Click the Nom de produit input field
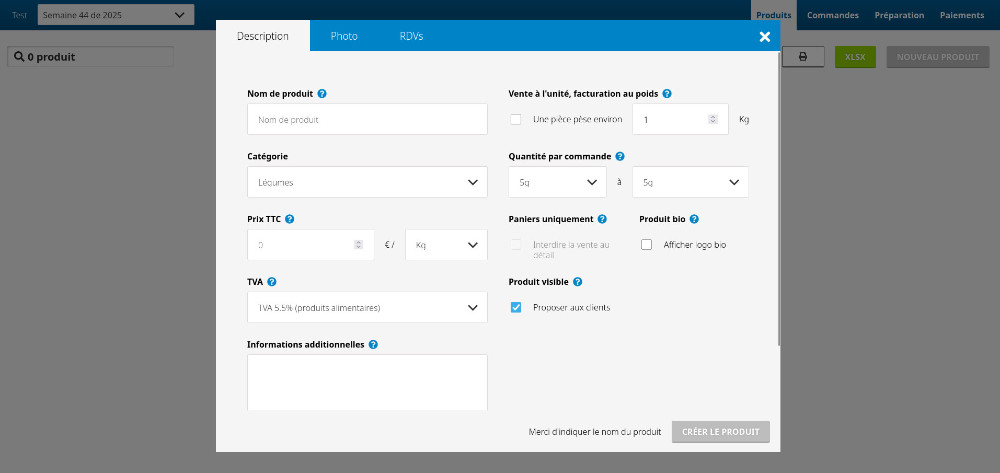 click(367, 119)
